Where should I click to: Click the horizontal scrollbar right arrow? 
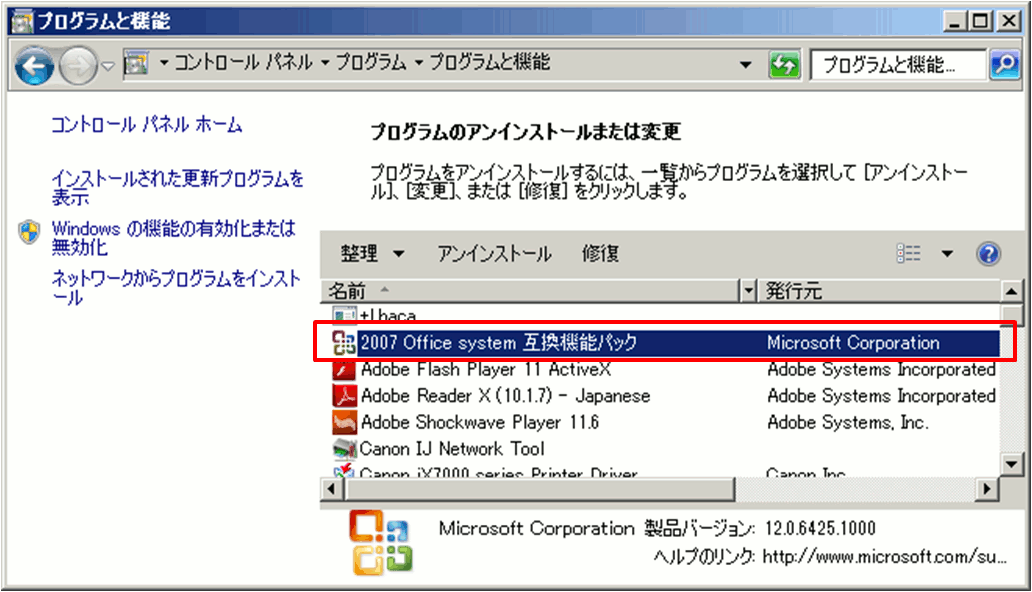[x=988, y=489]
